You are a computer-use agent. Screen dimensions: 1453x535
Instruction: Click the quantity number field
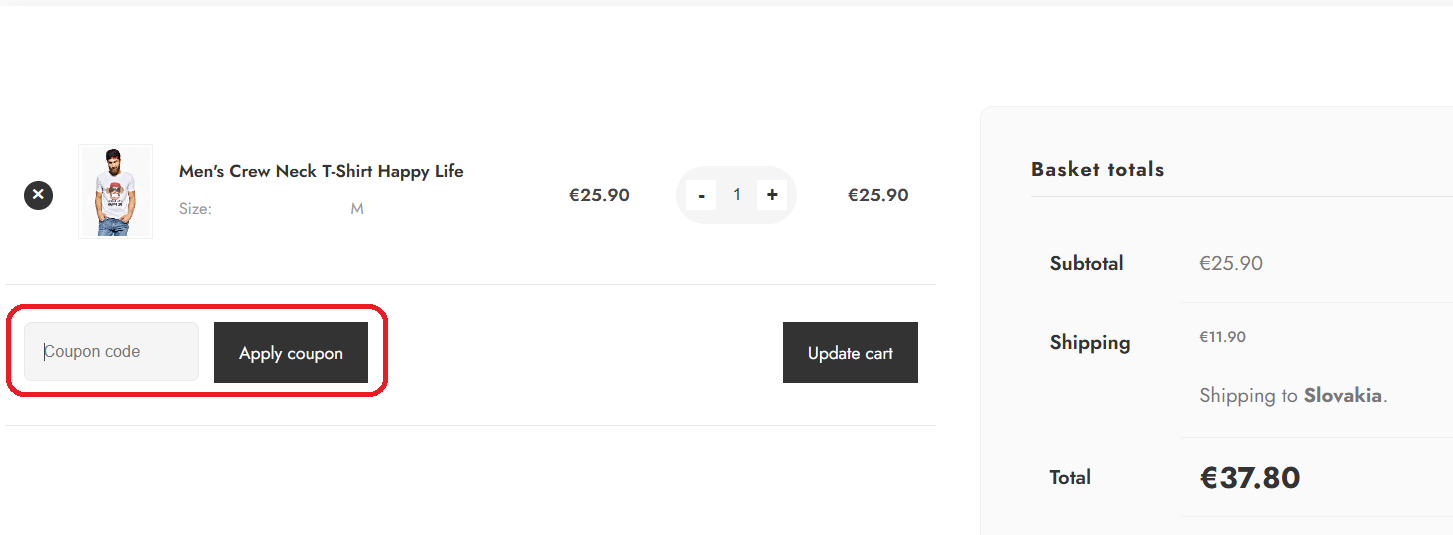tap(737, 195)
